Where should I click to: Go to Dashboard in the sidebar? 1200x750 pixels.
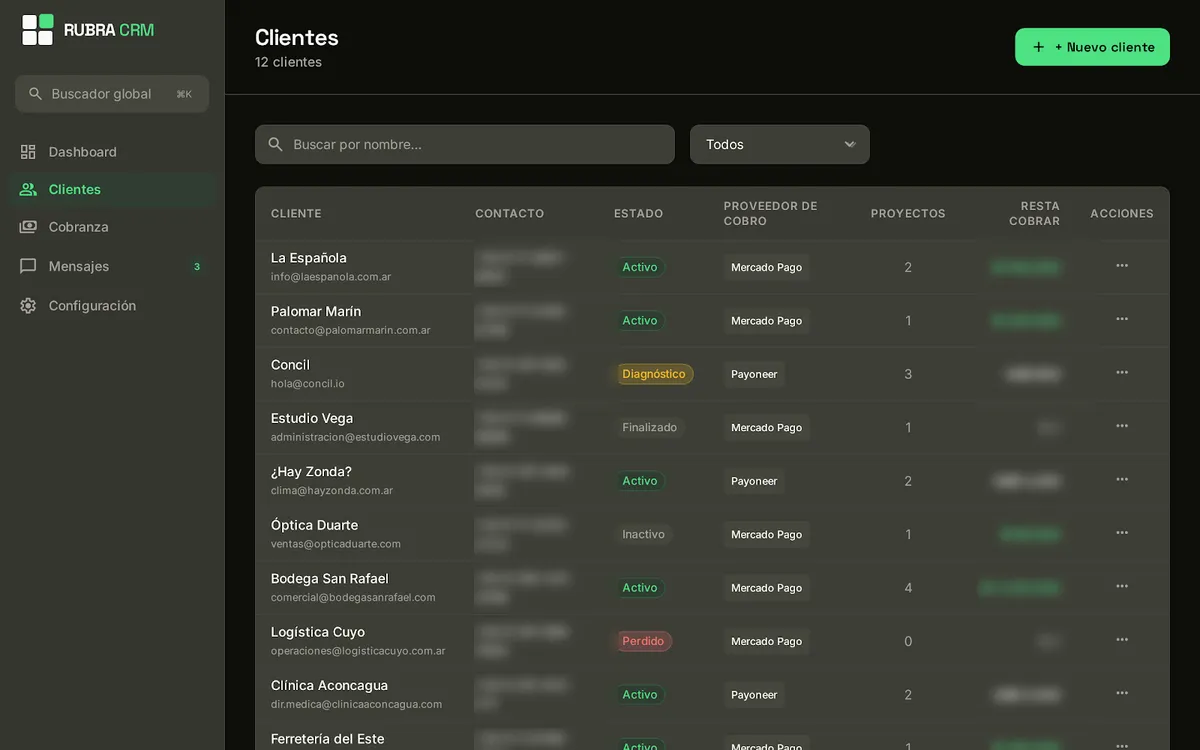point(112,152)
